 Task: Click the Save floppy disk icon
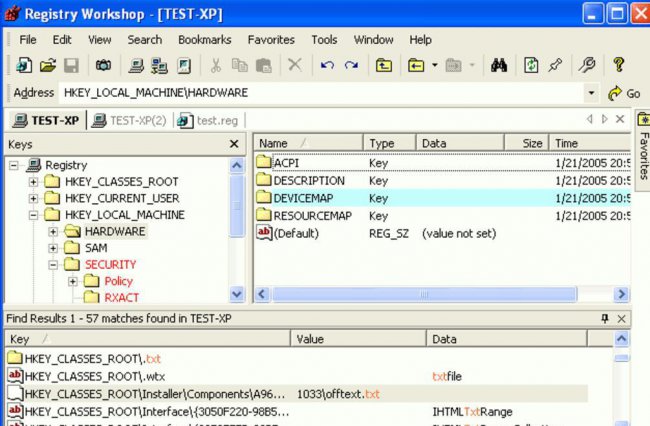tap(71, 65)
